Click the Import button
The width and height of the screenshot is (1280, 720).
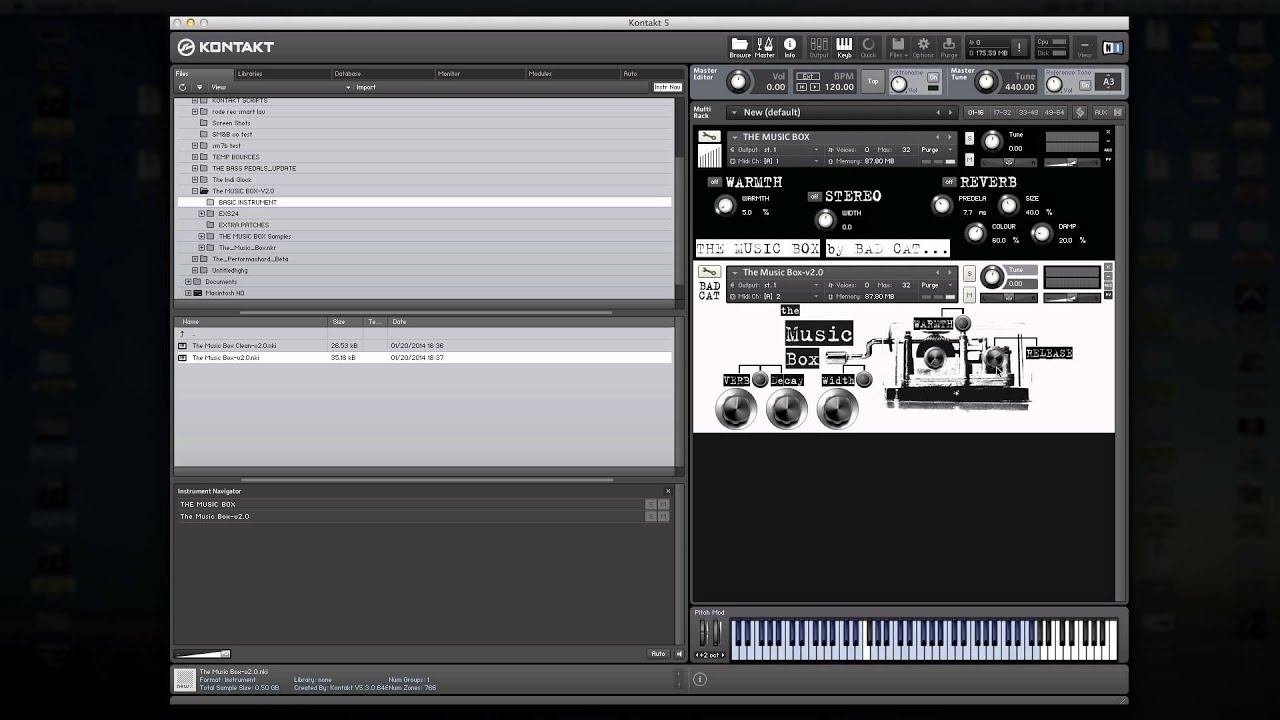pyautogui.click(x=366, y=87)
